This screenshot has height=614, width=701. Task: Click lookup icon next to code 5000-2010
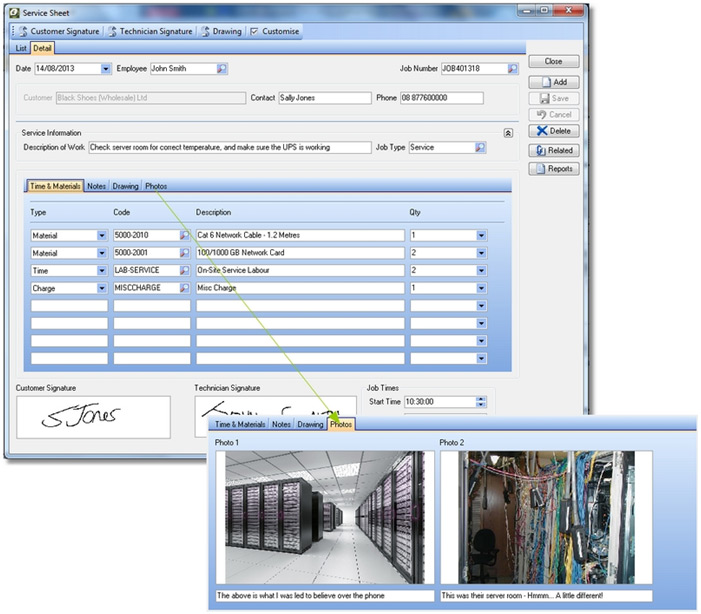click(x=184, y=235)
